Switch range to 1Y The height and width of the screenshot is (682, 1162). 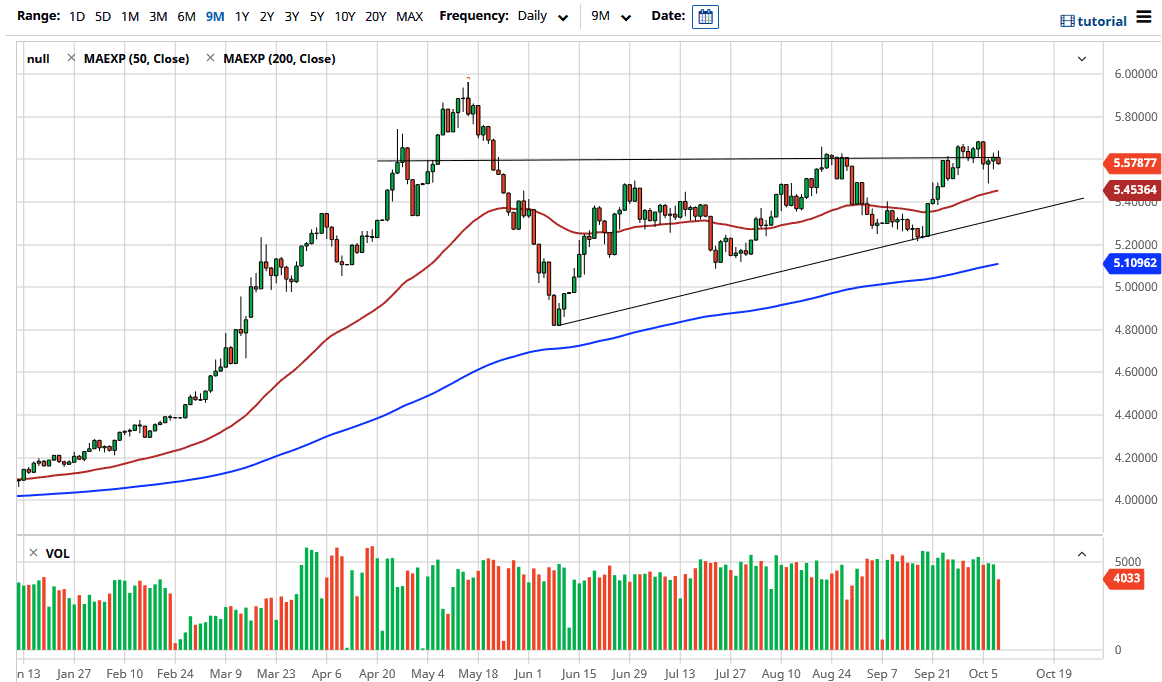point(242,17)
